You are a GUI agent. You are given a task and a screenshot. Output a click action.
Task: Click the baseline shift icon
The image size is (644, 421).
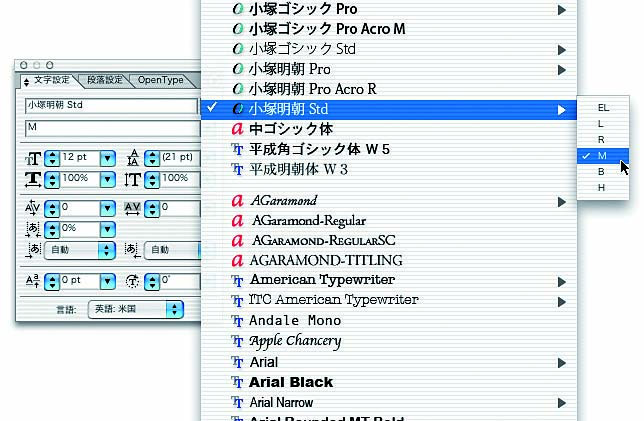(33, 281)
